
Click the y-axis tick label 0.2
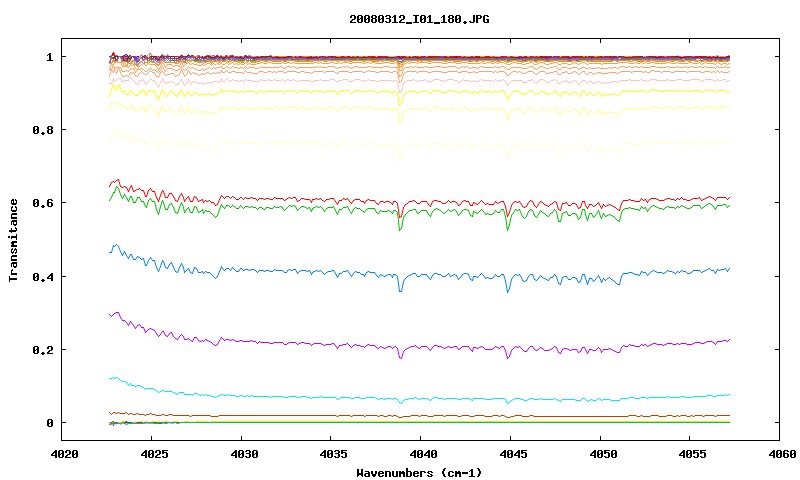[43, 350]
